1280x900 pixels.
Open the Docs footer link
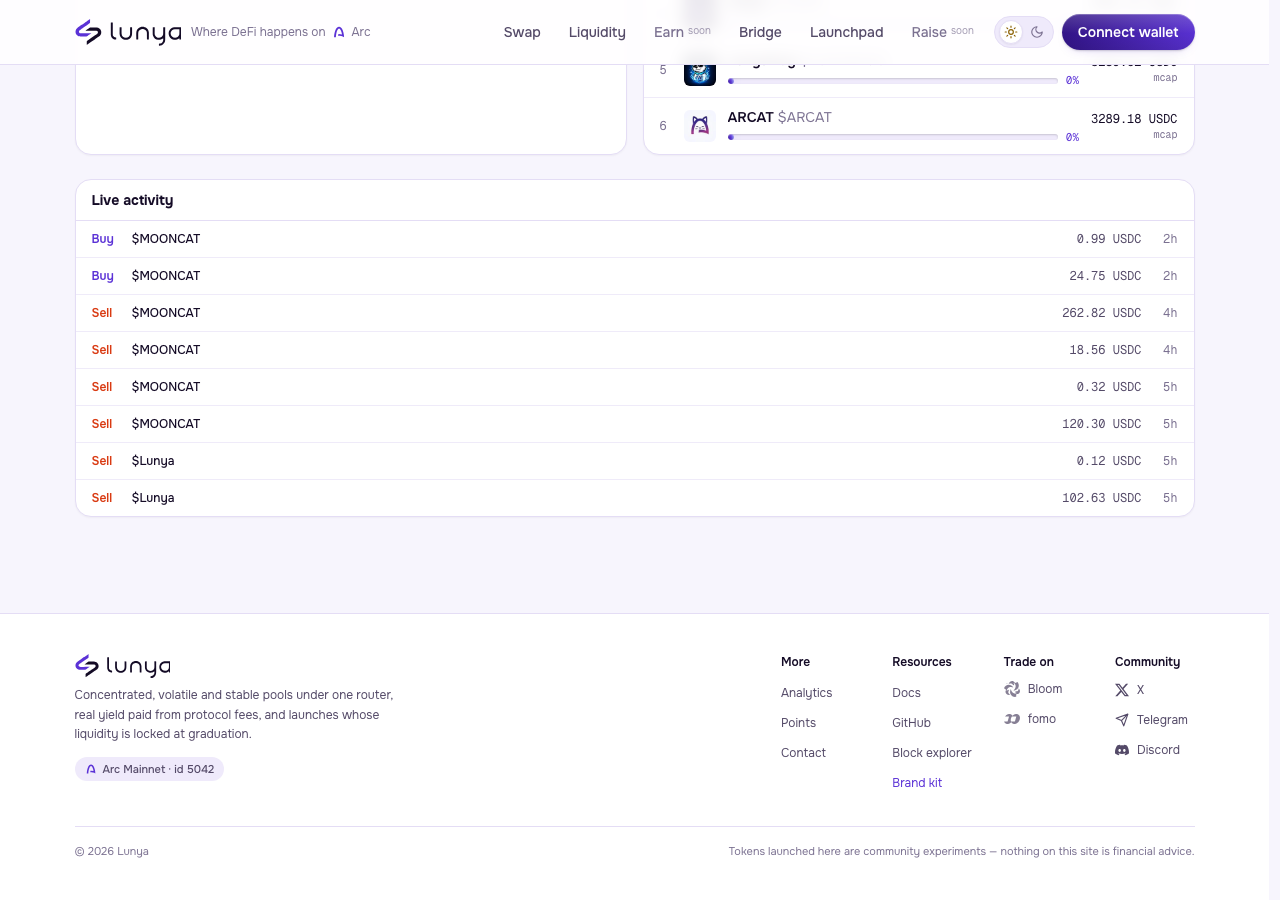click(x=906, y=693)
